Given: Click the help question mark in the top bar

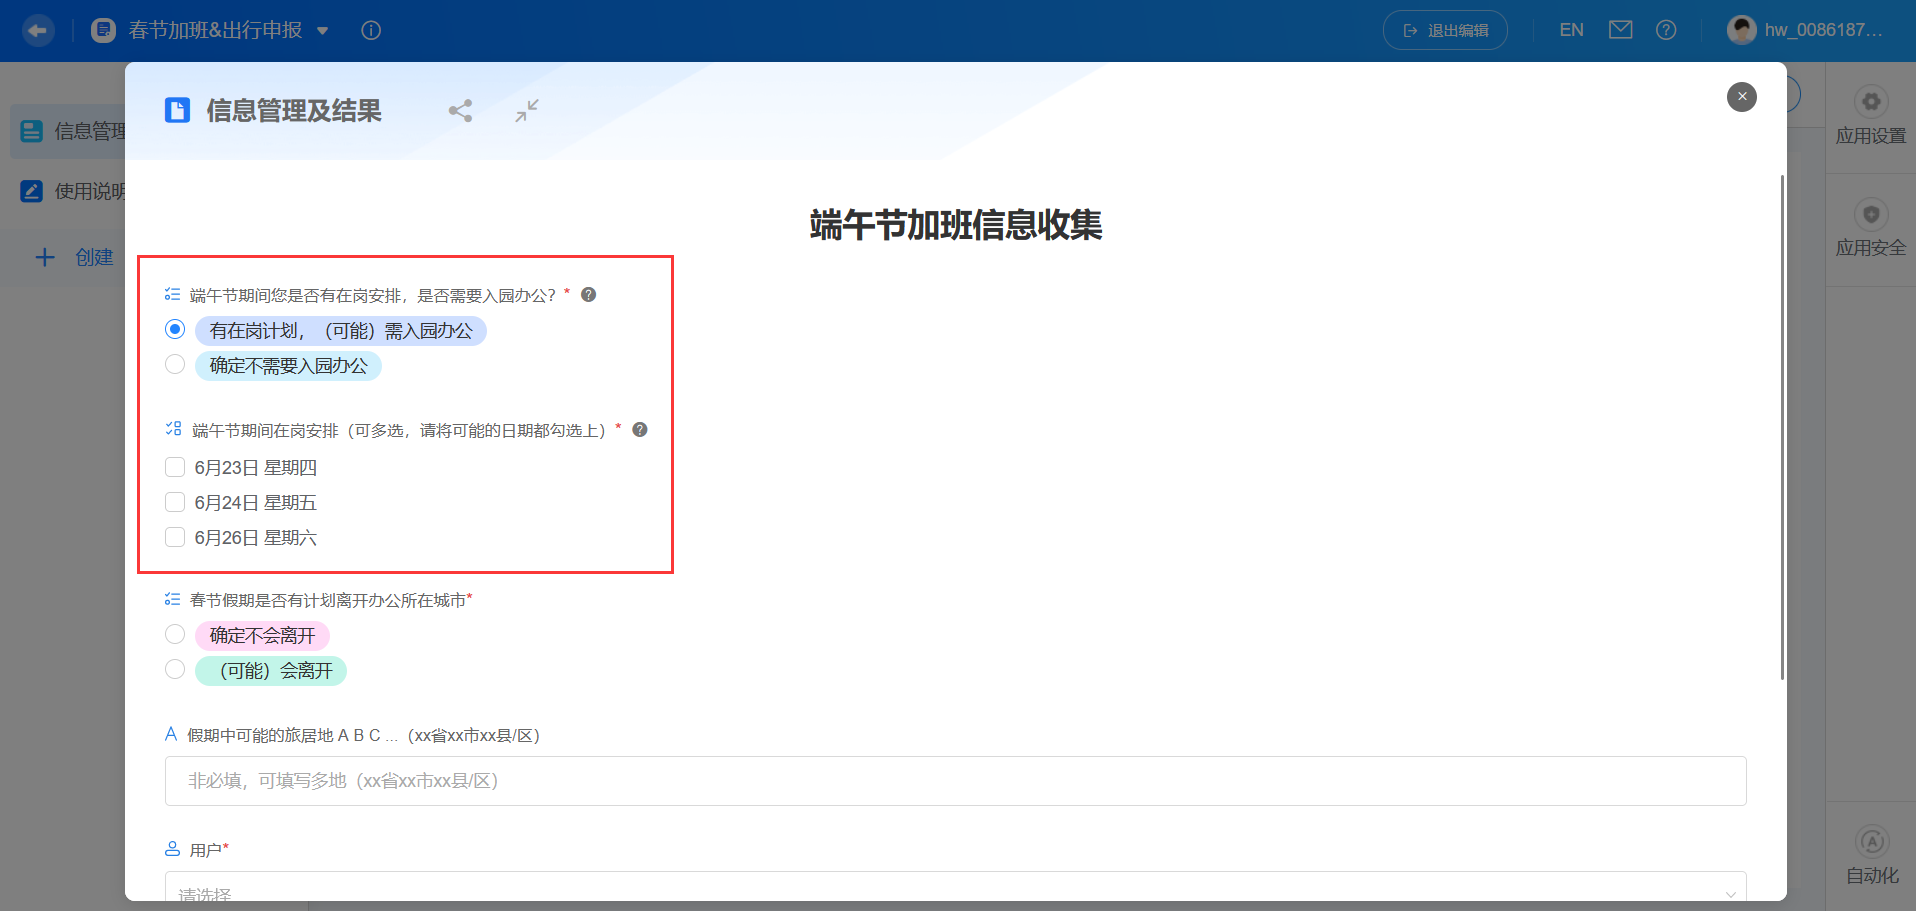Looking at the screenshot, I should point(1666,30).
